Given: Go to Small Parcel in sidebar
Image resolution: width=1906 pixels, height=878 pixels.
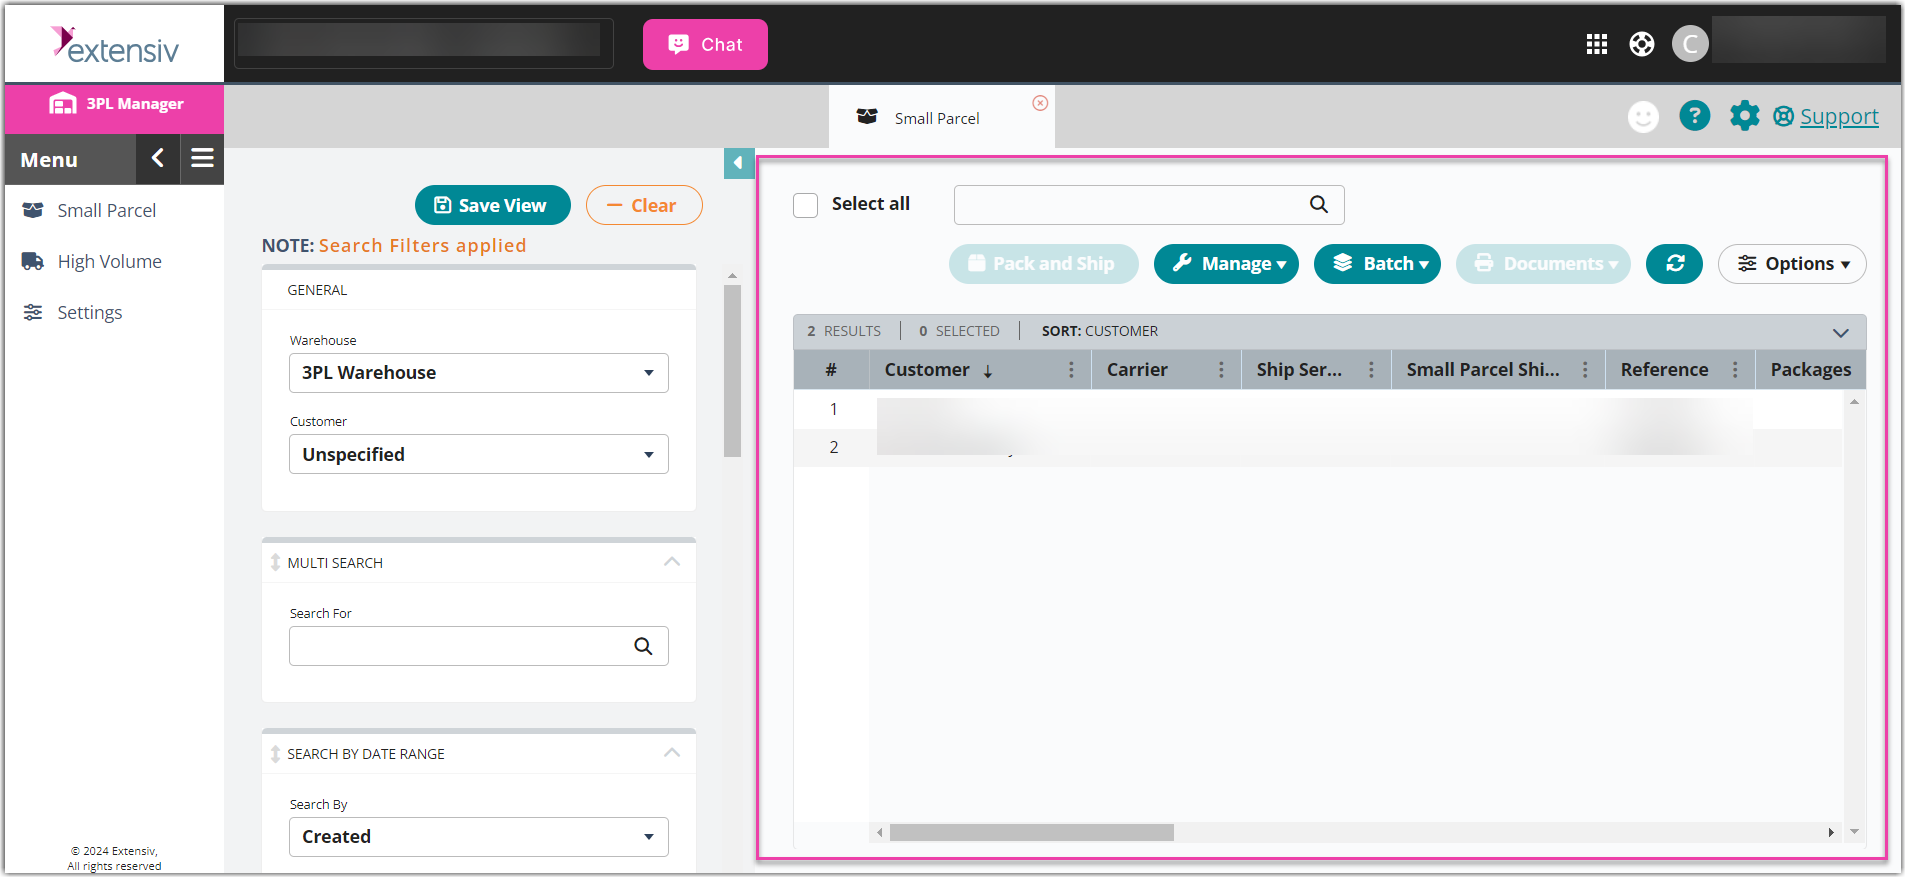Looking at the screenshot, I should coord(106,211).
